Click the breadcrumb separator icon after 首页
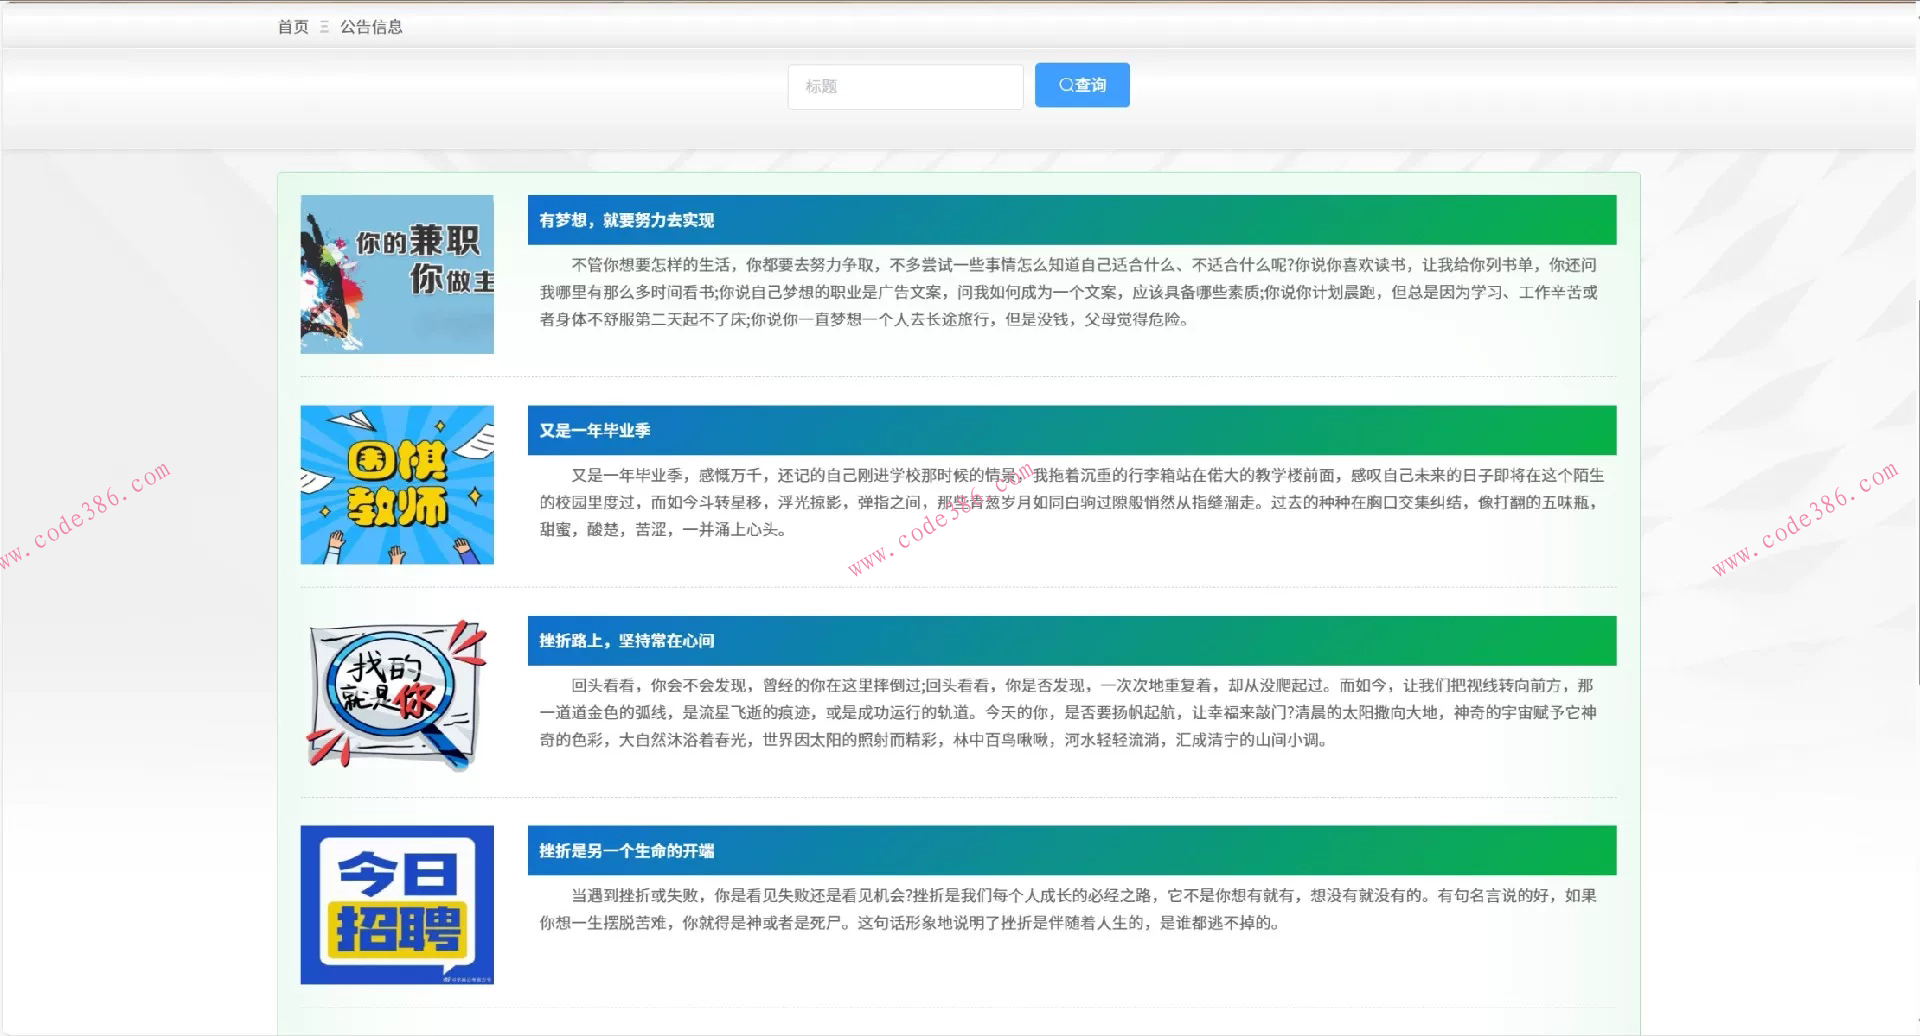The height and width of the screenshot is (1036, 1920). tap(324, 27)
